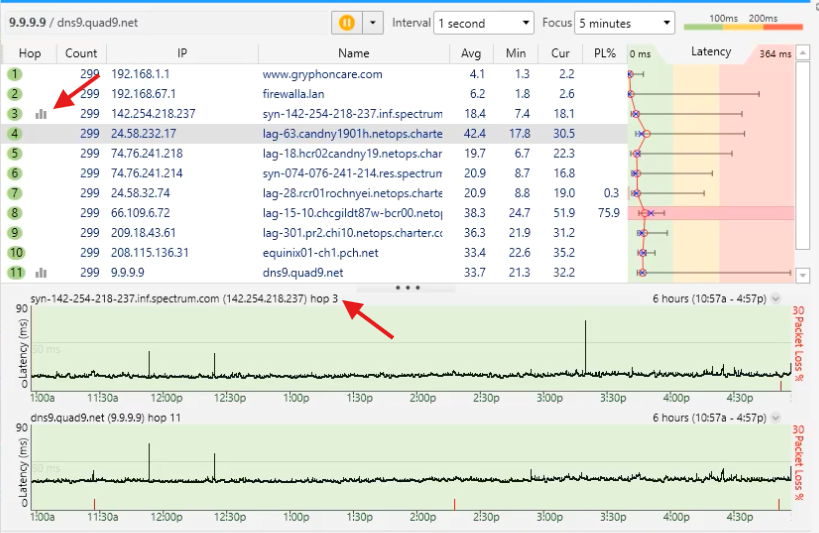
Task: Click the hop 2 green circle
Action: coord(15,94)
